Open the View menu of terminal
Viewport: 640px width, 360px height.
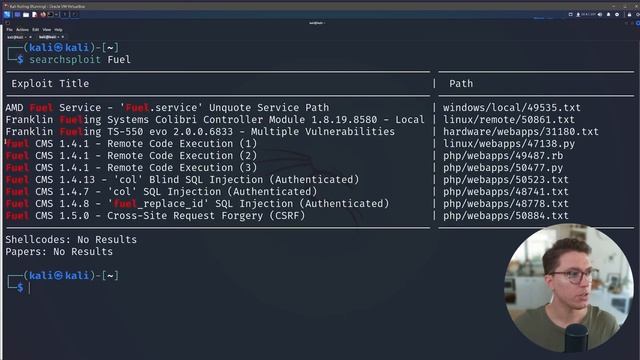pos(47,30)
